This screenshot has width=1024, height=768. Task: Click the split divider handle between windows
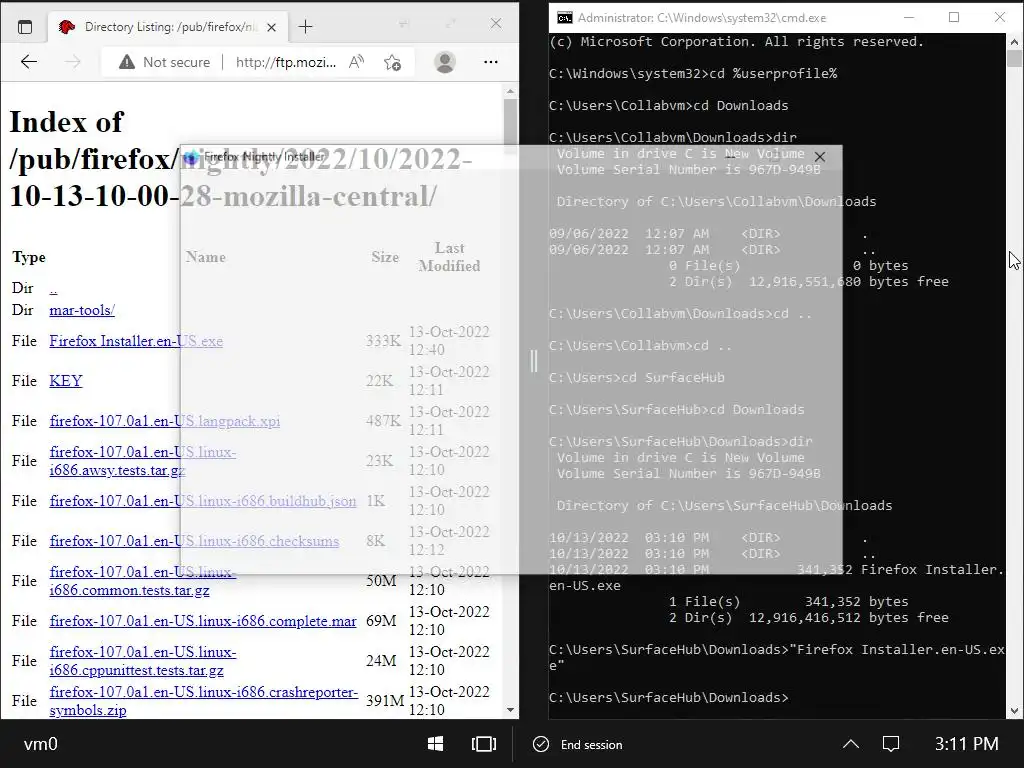click(534, 361)
